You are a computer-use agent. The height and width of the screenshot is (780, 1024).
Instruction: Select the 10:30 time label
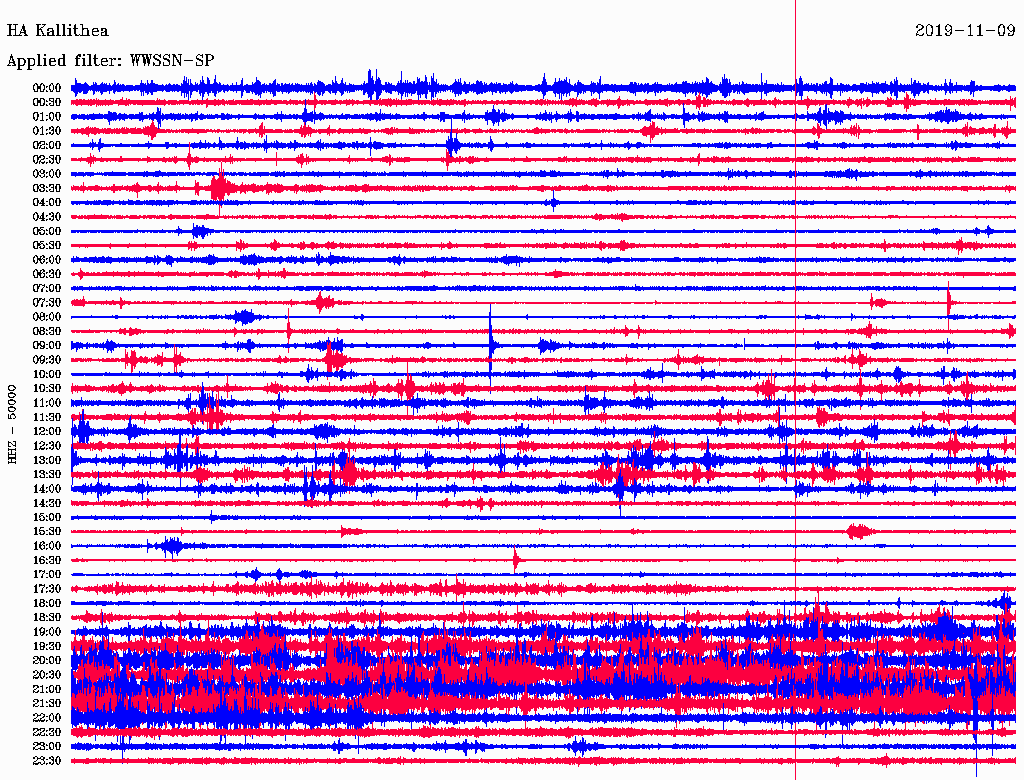47,389
